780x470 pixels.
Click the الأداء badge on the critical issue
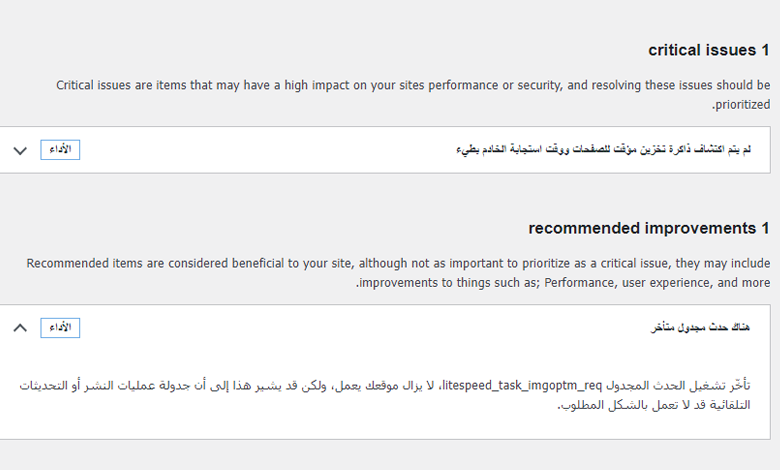pos(60,150)
